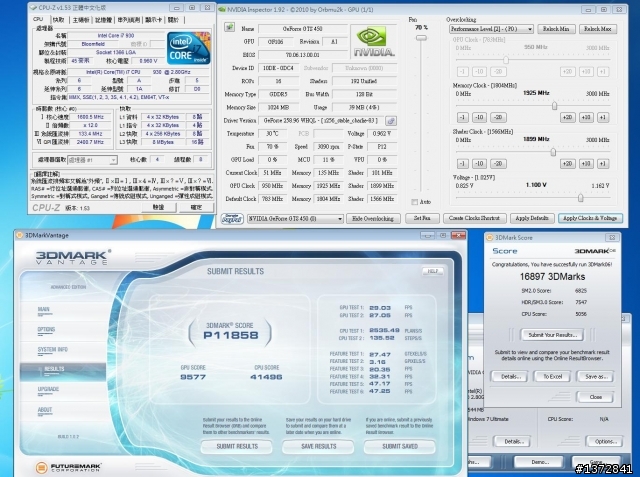Click the Unlock Max button

coord(598,29)
